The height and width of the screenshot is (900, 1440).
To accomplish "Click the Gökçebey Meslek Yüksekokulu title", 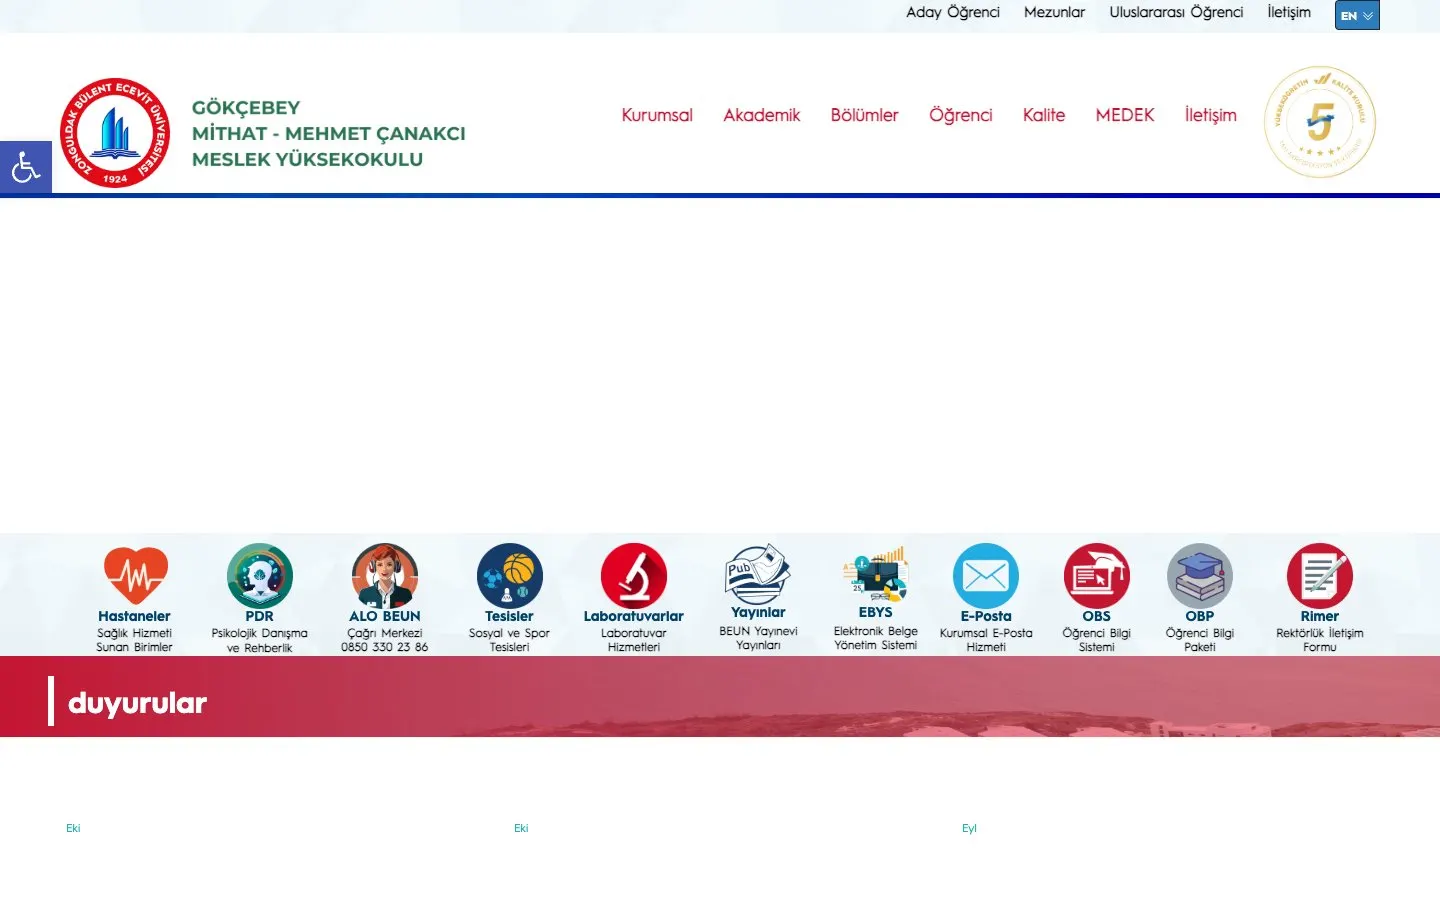I will pos(328,133).
